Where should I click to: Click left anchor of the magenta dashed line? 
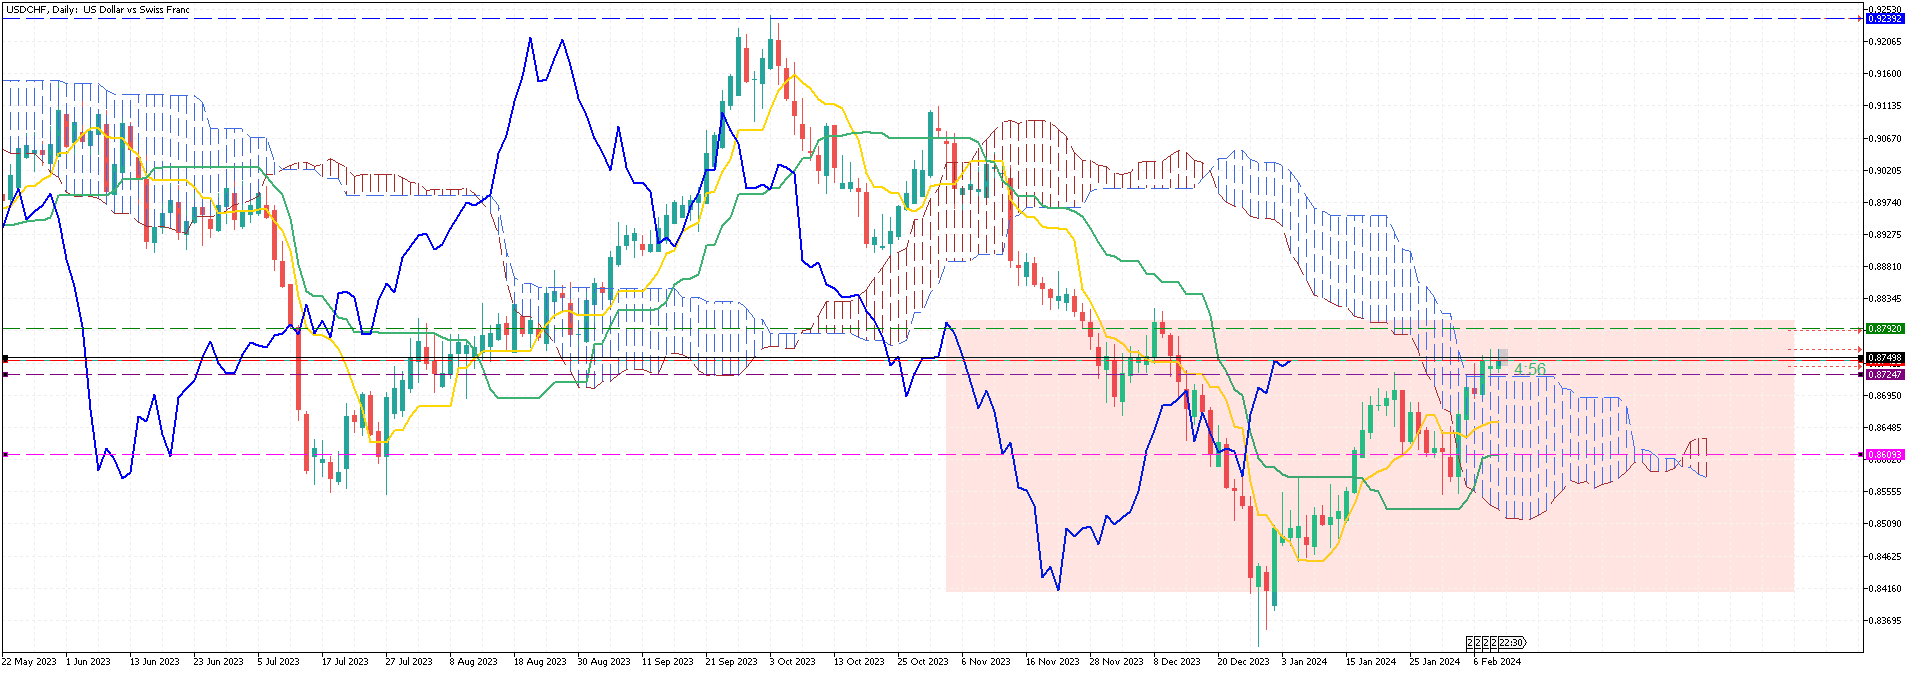(5, 454)
